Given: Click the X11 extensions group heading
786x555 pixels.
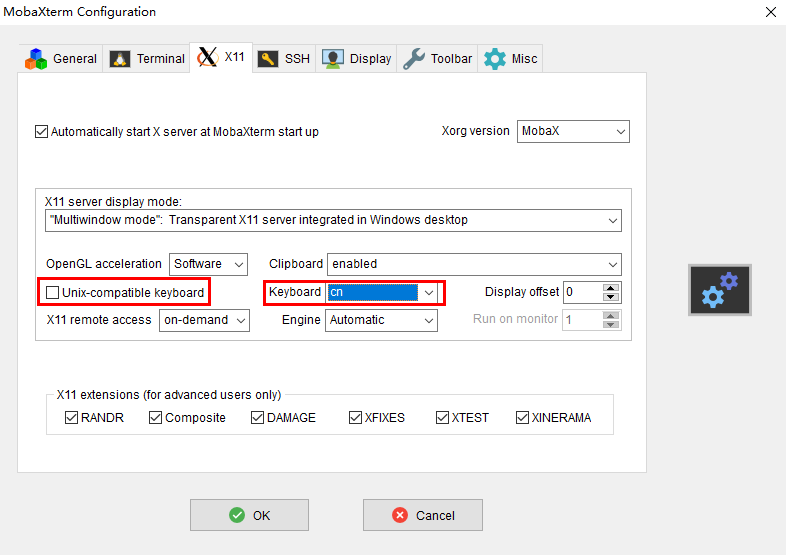Looking at the screenshot, I should click(168, 395).
